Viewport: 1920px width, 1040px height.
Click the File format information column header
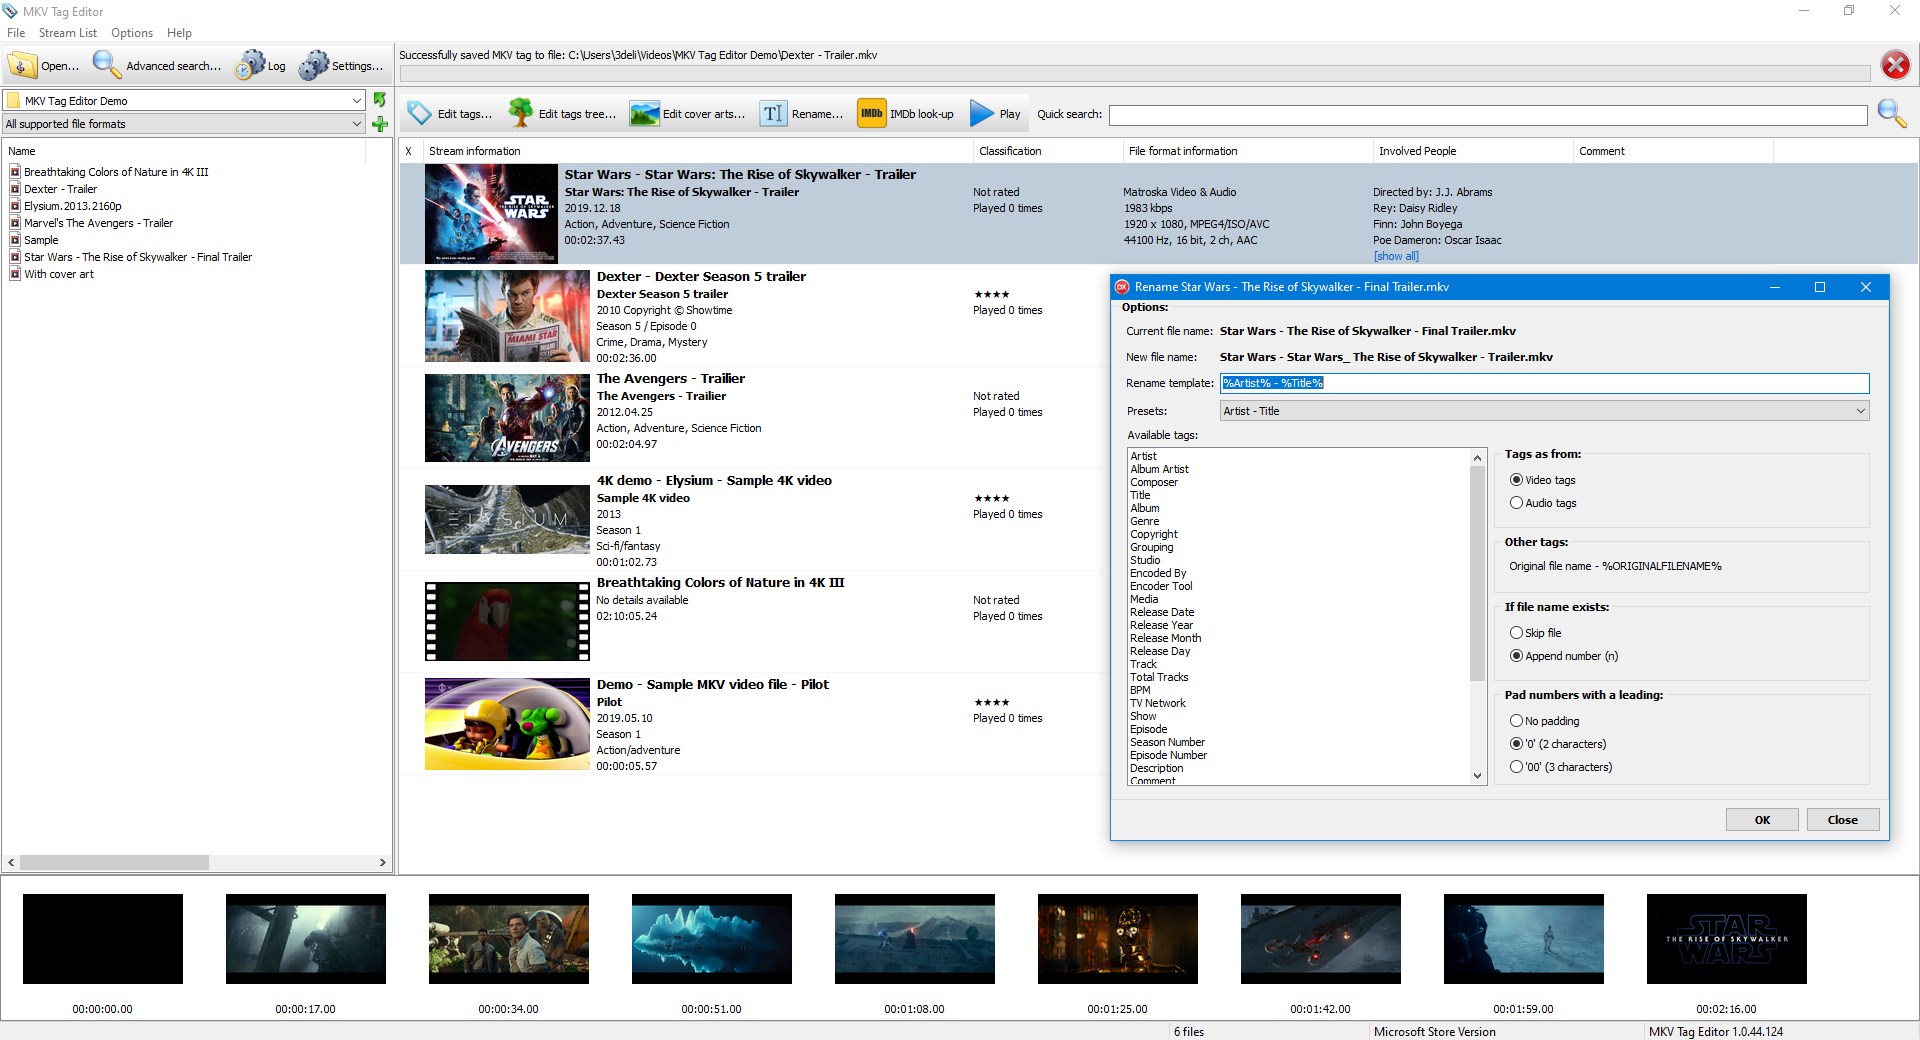tap(1247, 151)
